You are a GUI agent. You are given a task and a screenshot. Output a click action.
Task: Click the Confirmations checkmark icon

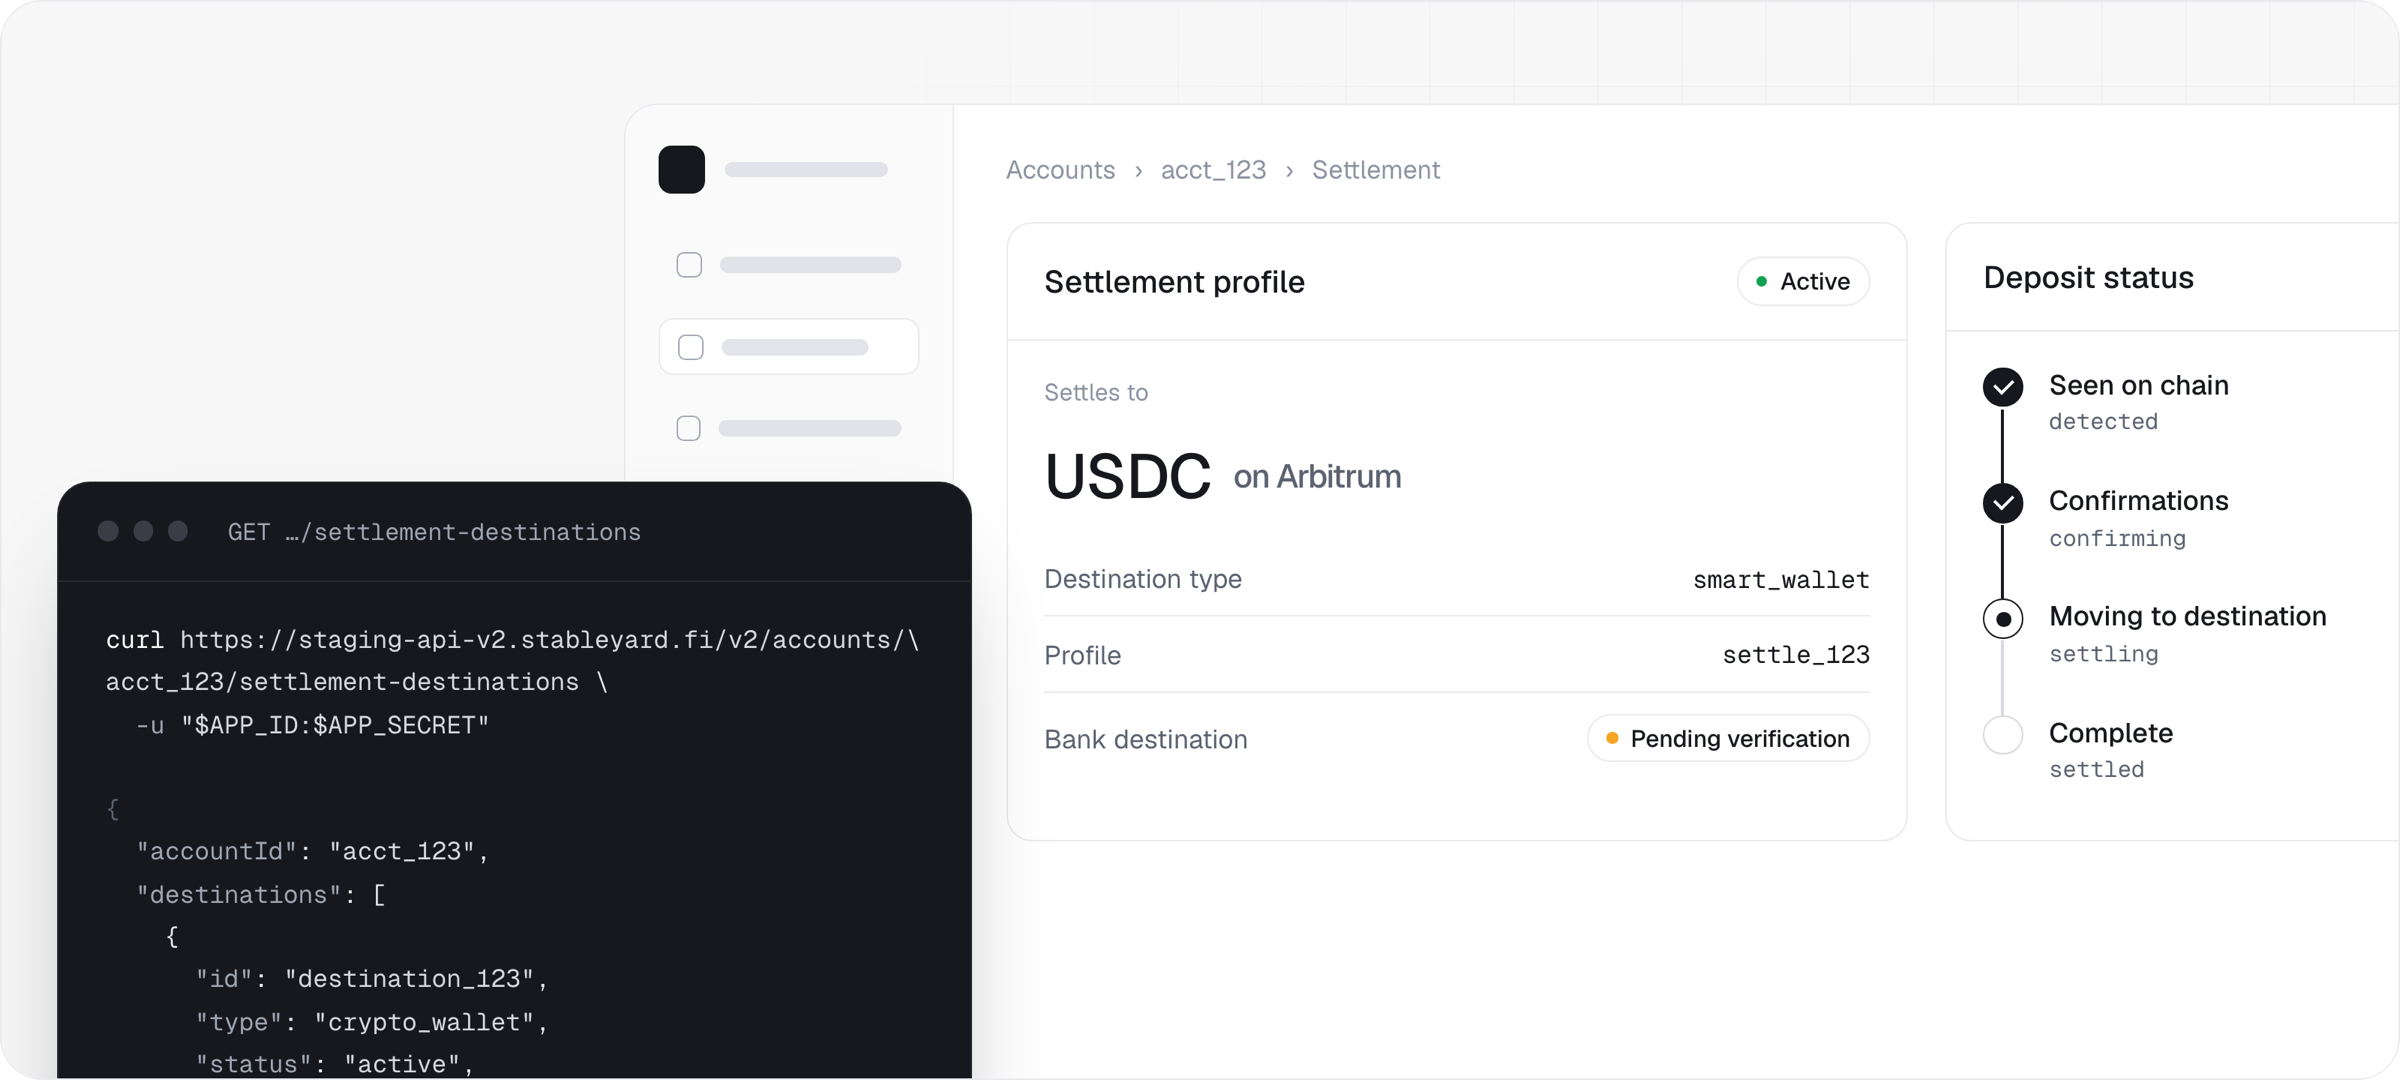[2003, 503]
